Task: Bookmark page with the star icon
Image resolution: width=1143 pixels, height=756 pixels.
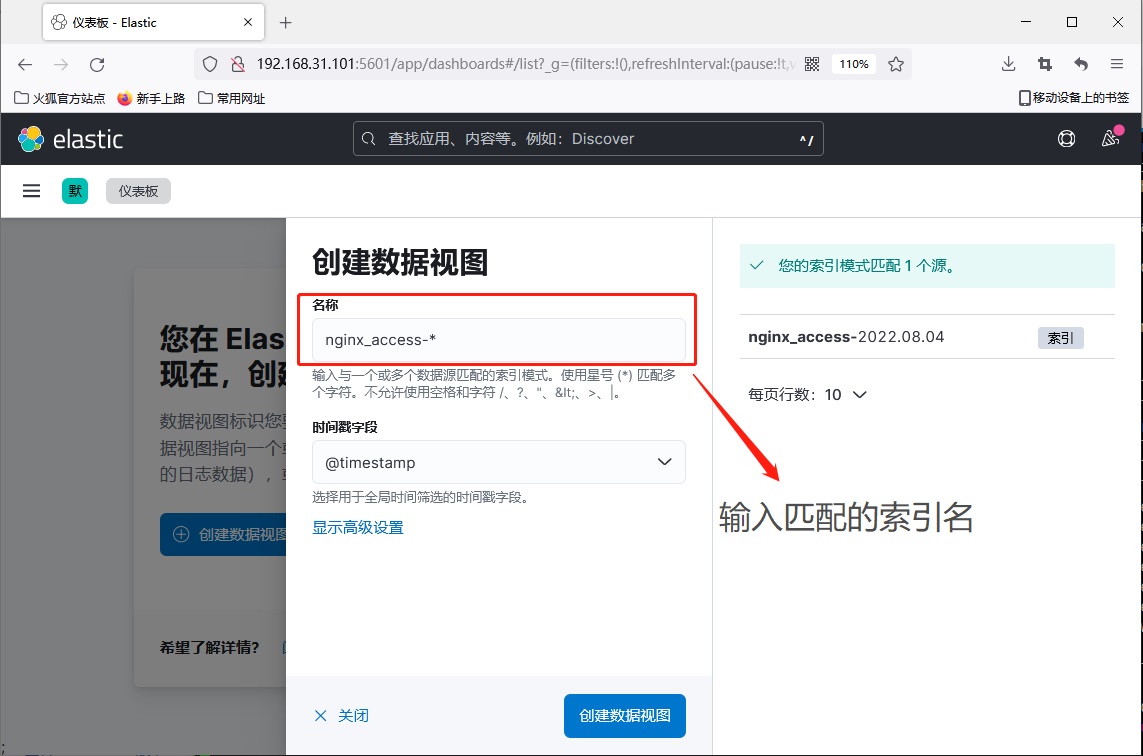Action: pyautogui.click(x=896, y=64)
